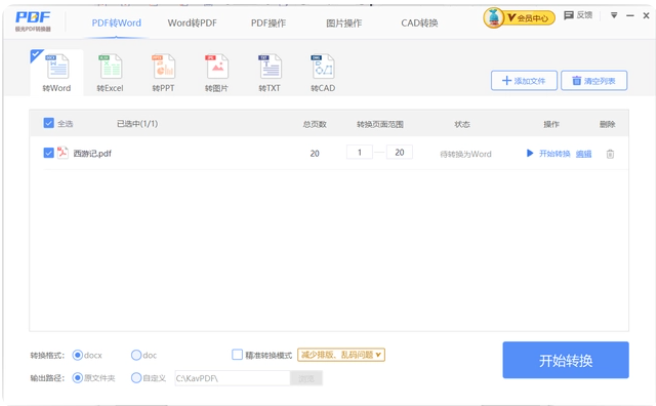Click the 添加文件 button
Screen dimensions: 656x406
coord(523,80)
